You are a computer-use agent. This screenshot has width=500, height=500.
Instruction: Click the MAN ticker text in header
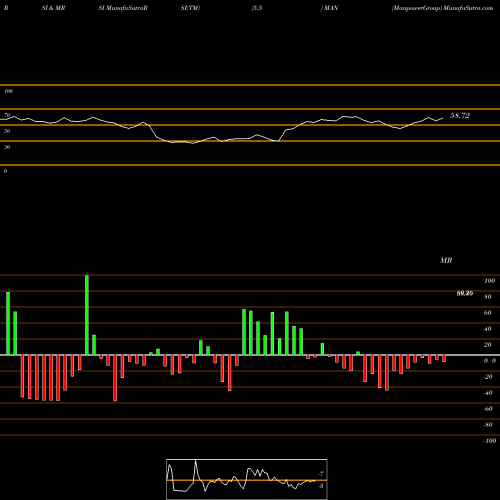click(x=331, y=8)
